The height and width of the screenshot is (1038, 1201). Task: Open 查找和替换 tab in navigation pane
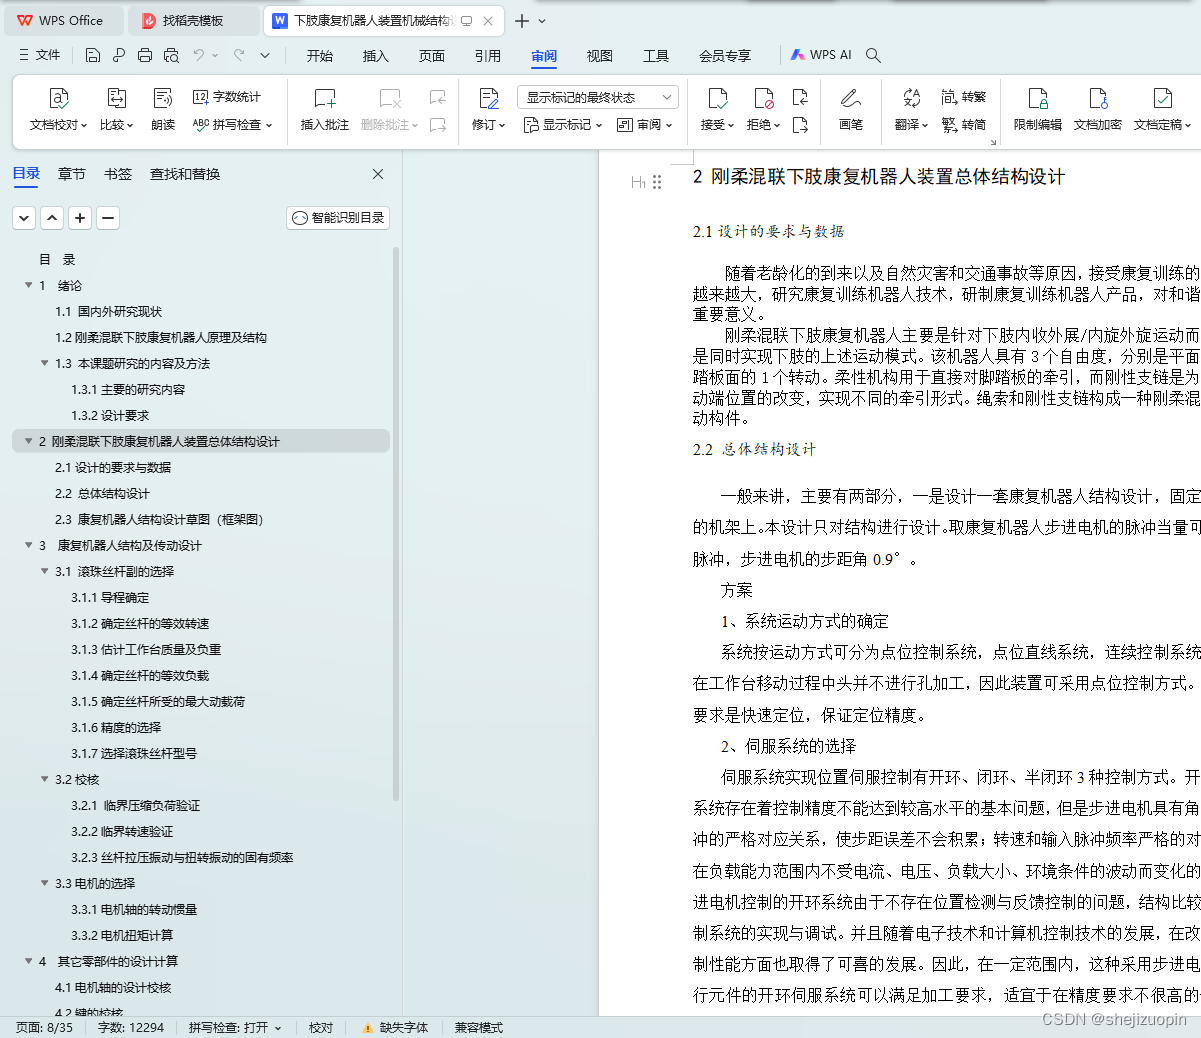[x=185, y=174]
